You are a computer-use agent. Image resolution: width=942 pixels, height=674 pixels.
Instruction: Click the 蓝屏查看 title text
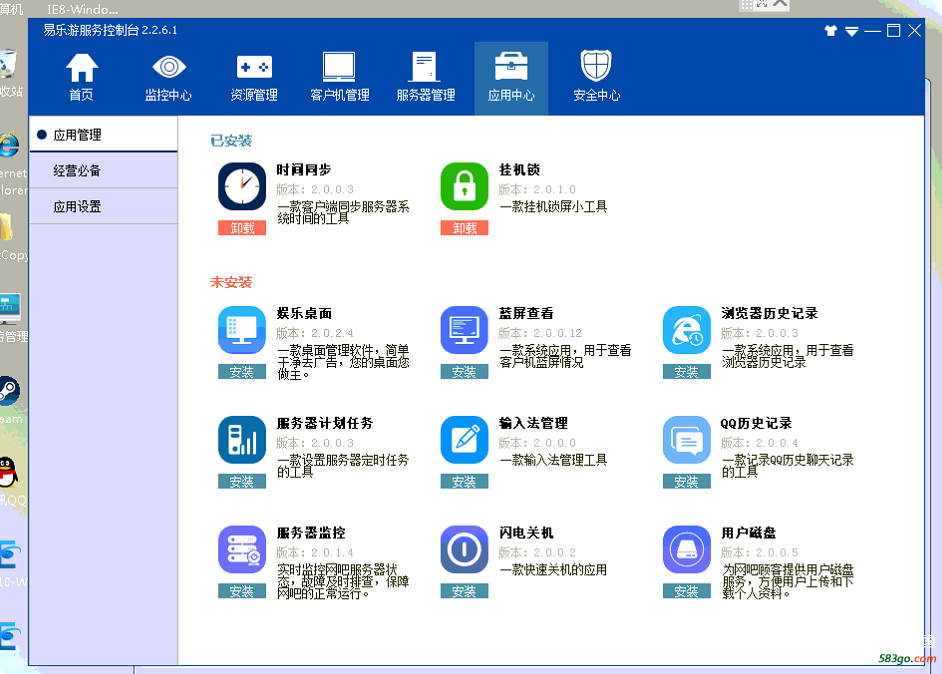point(526,314)
